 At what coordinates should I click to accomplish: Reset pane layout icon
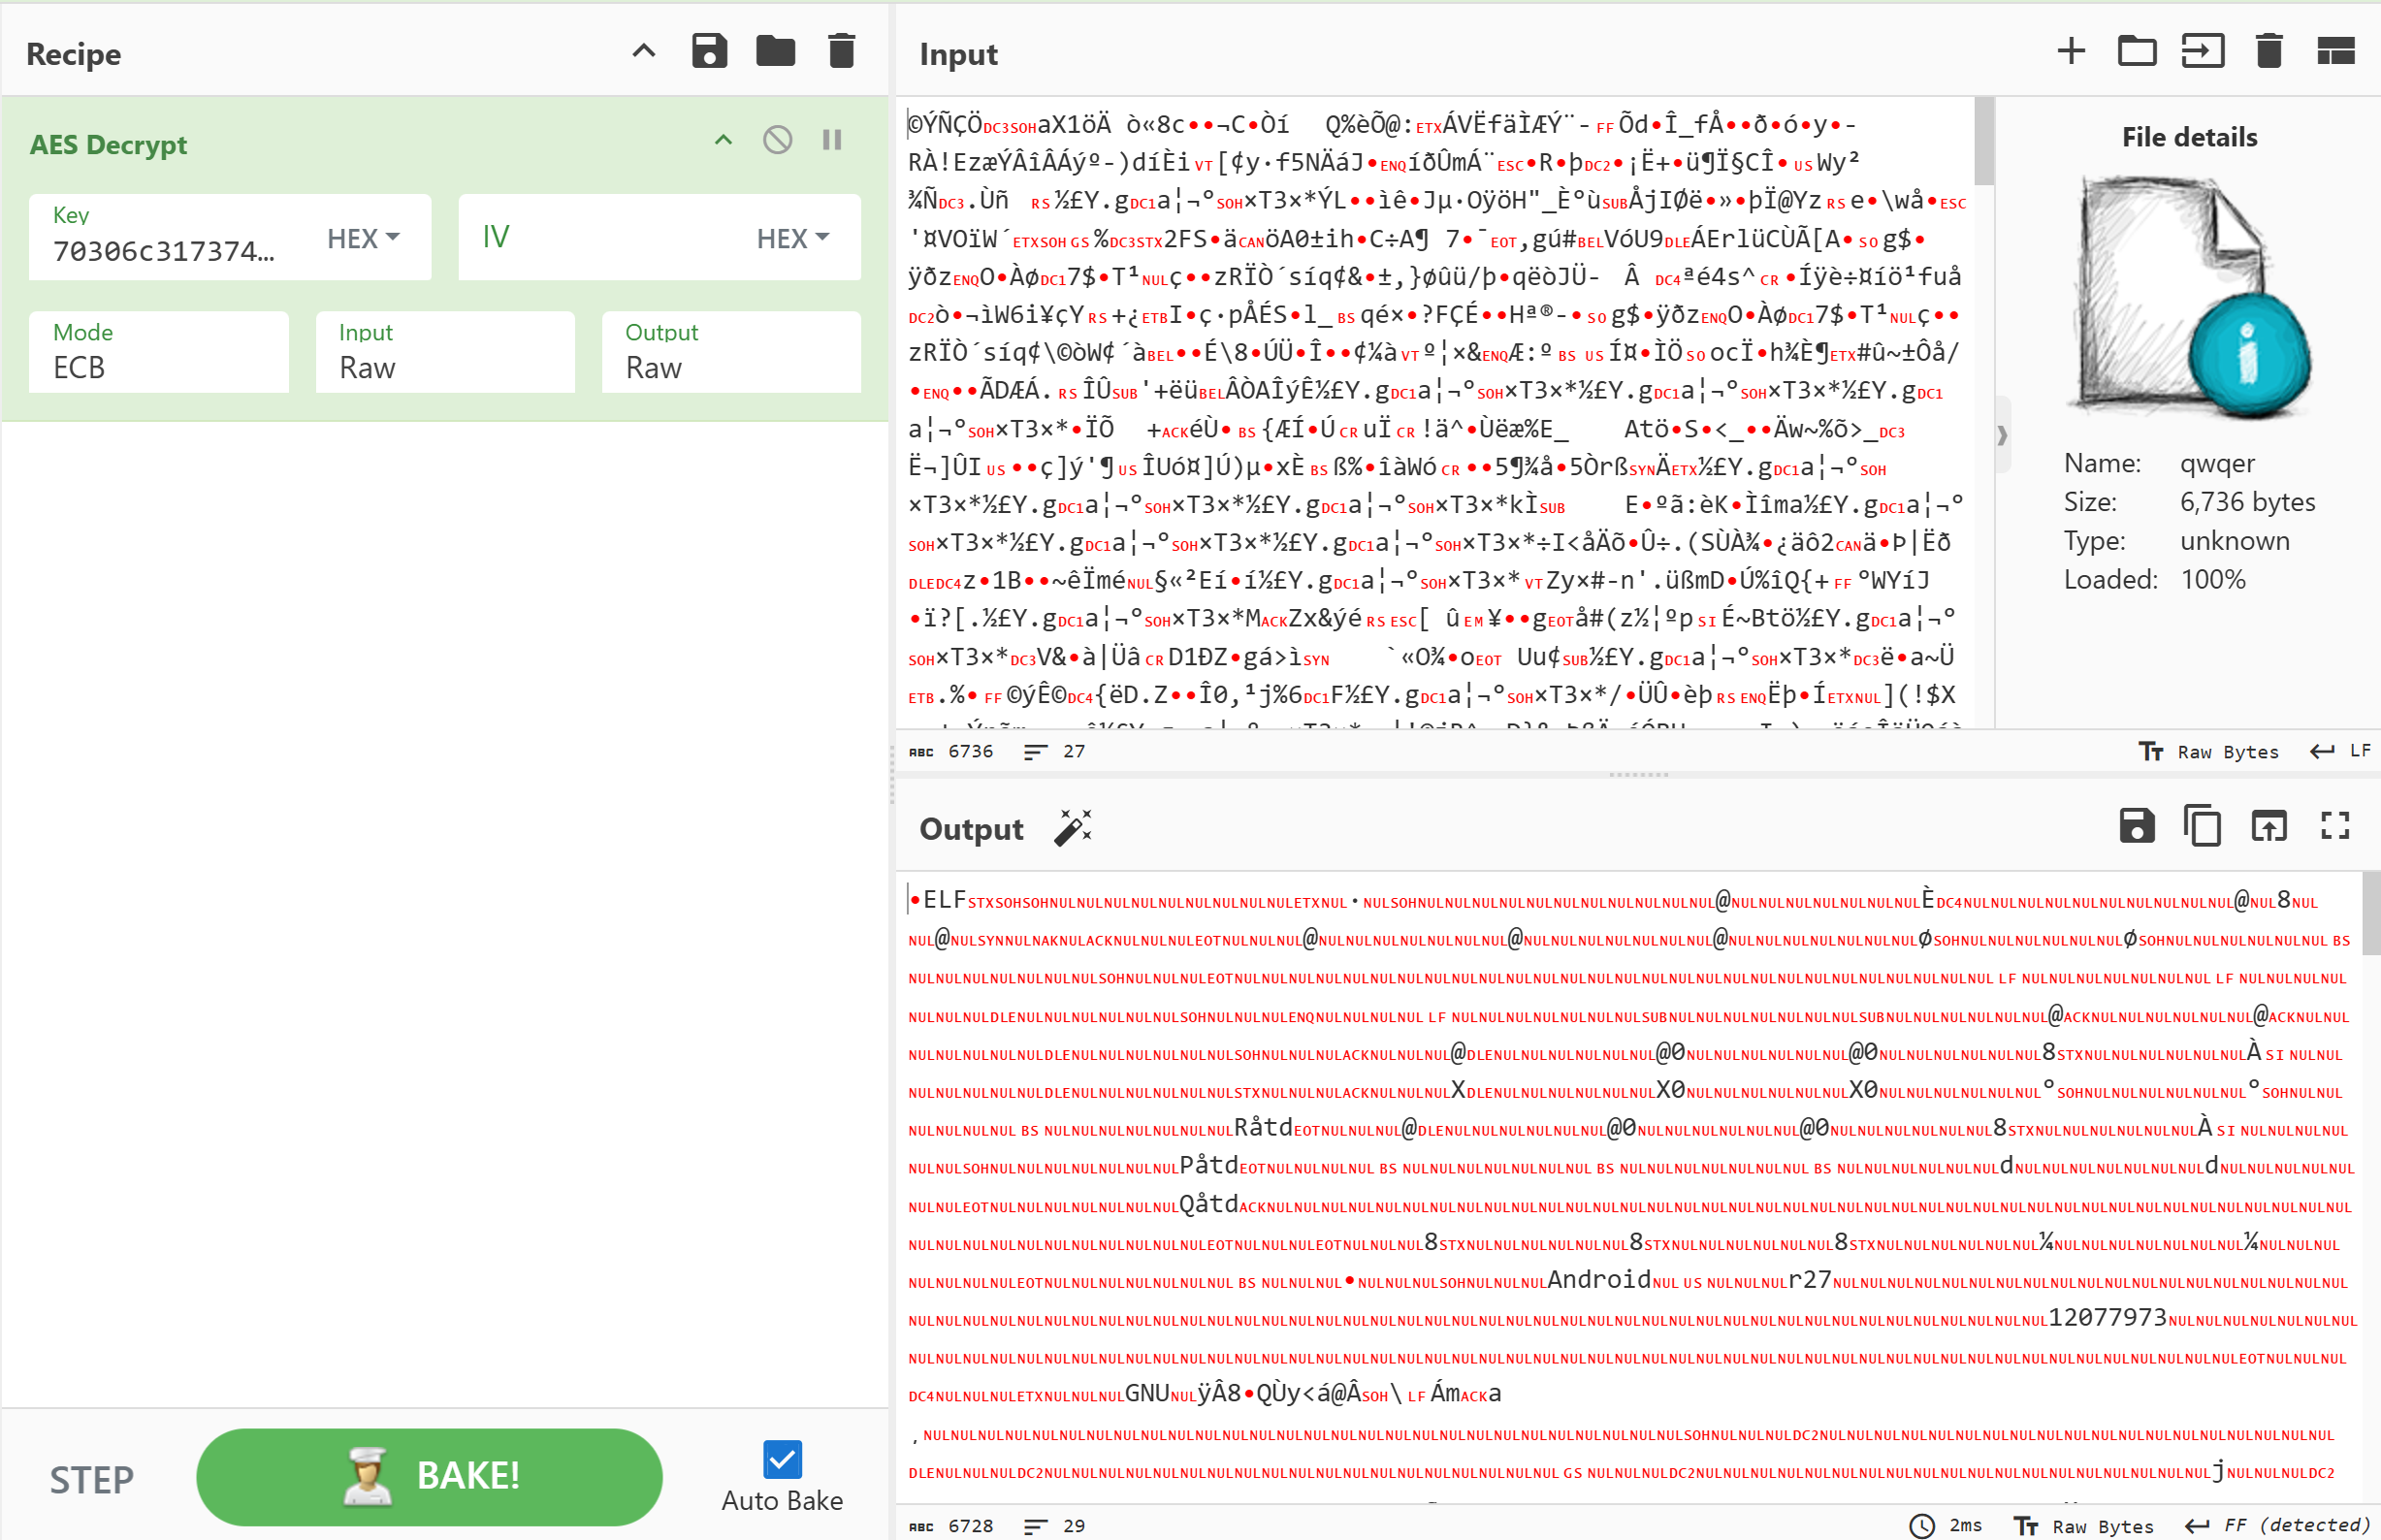[x=2335, y=51]
